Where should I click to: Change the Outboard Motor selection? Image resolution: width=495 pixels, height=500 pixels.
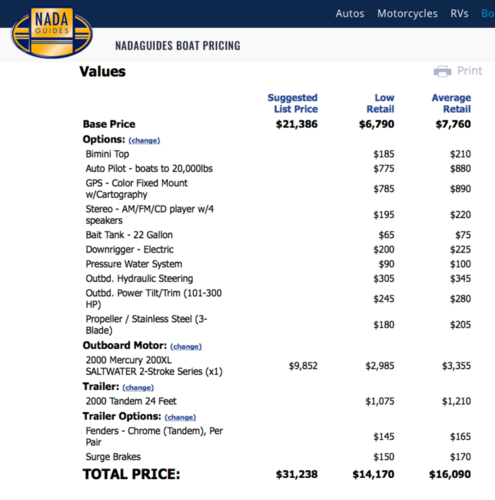coord(186,346)
